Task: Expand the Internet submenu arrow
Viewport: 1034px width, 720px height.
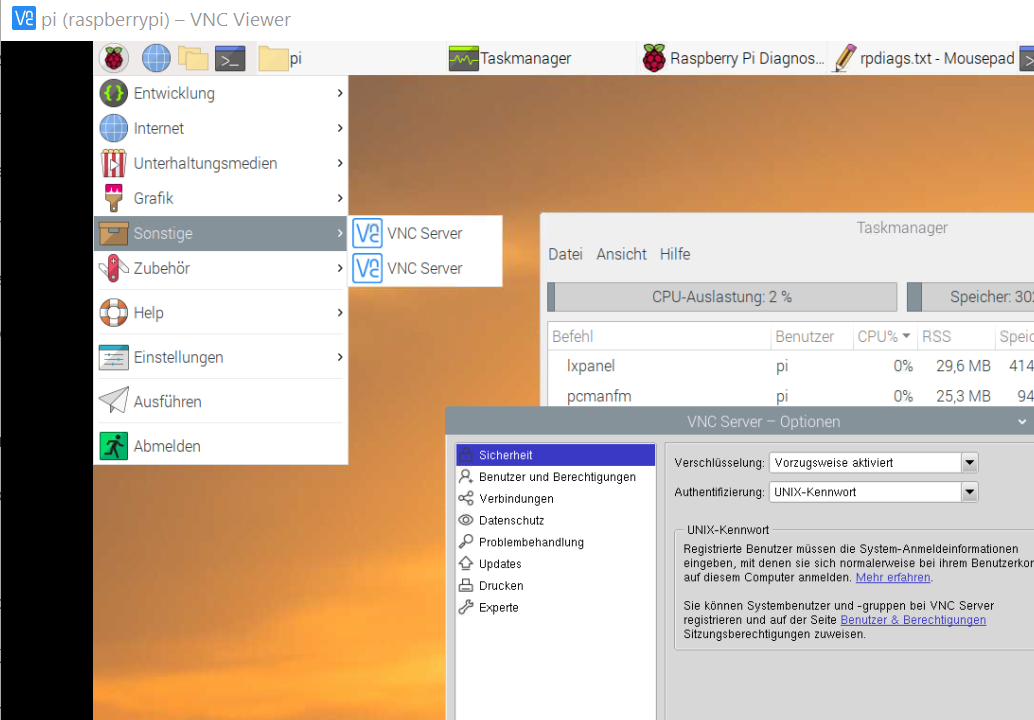Action: click(340, 128)
